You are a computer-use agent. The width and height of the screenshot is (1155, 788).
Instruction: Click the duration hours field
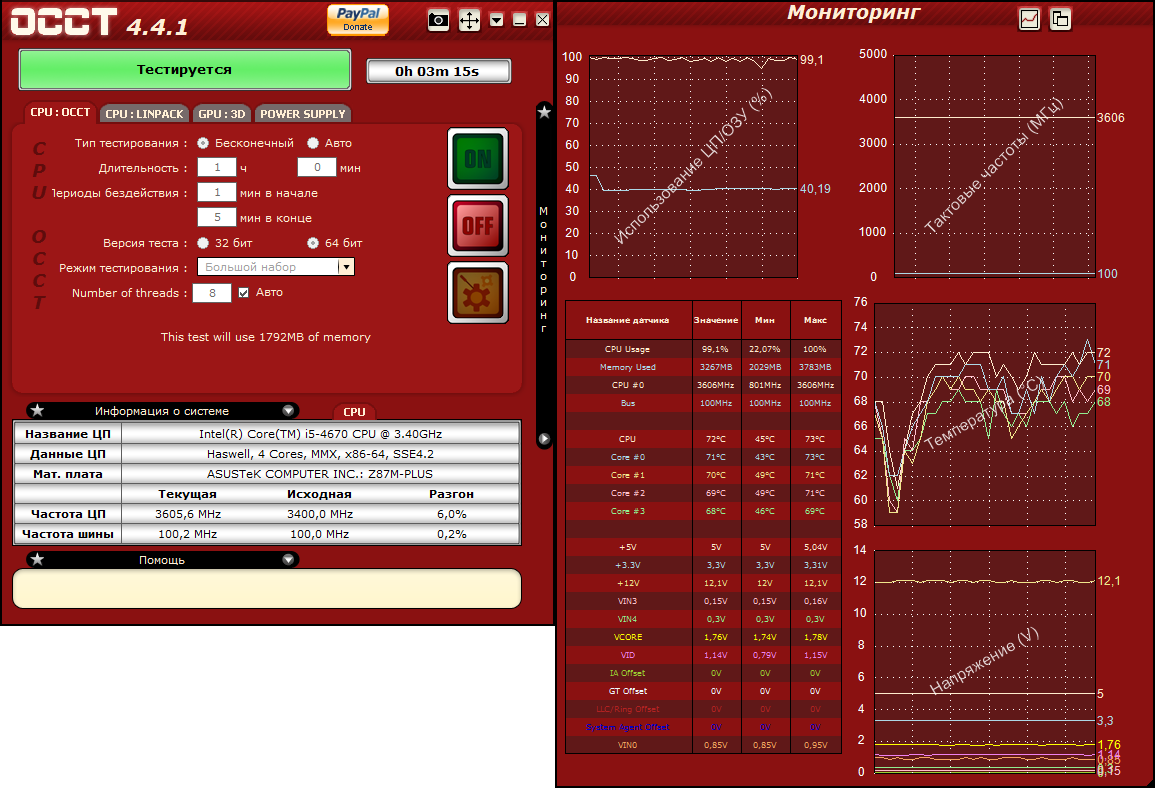coord(217,168)
